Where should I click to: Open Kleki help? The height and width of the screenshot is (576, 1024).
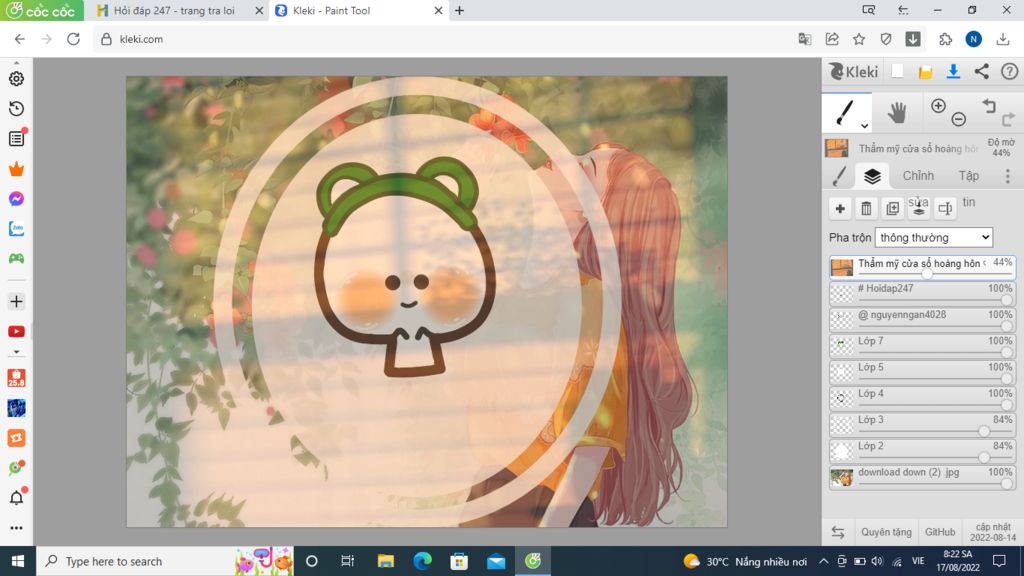(x=1010, y=72)
